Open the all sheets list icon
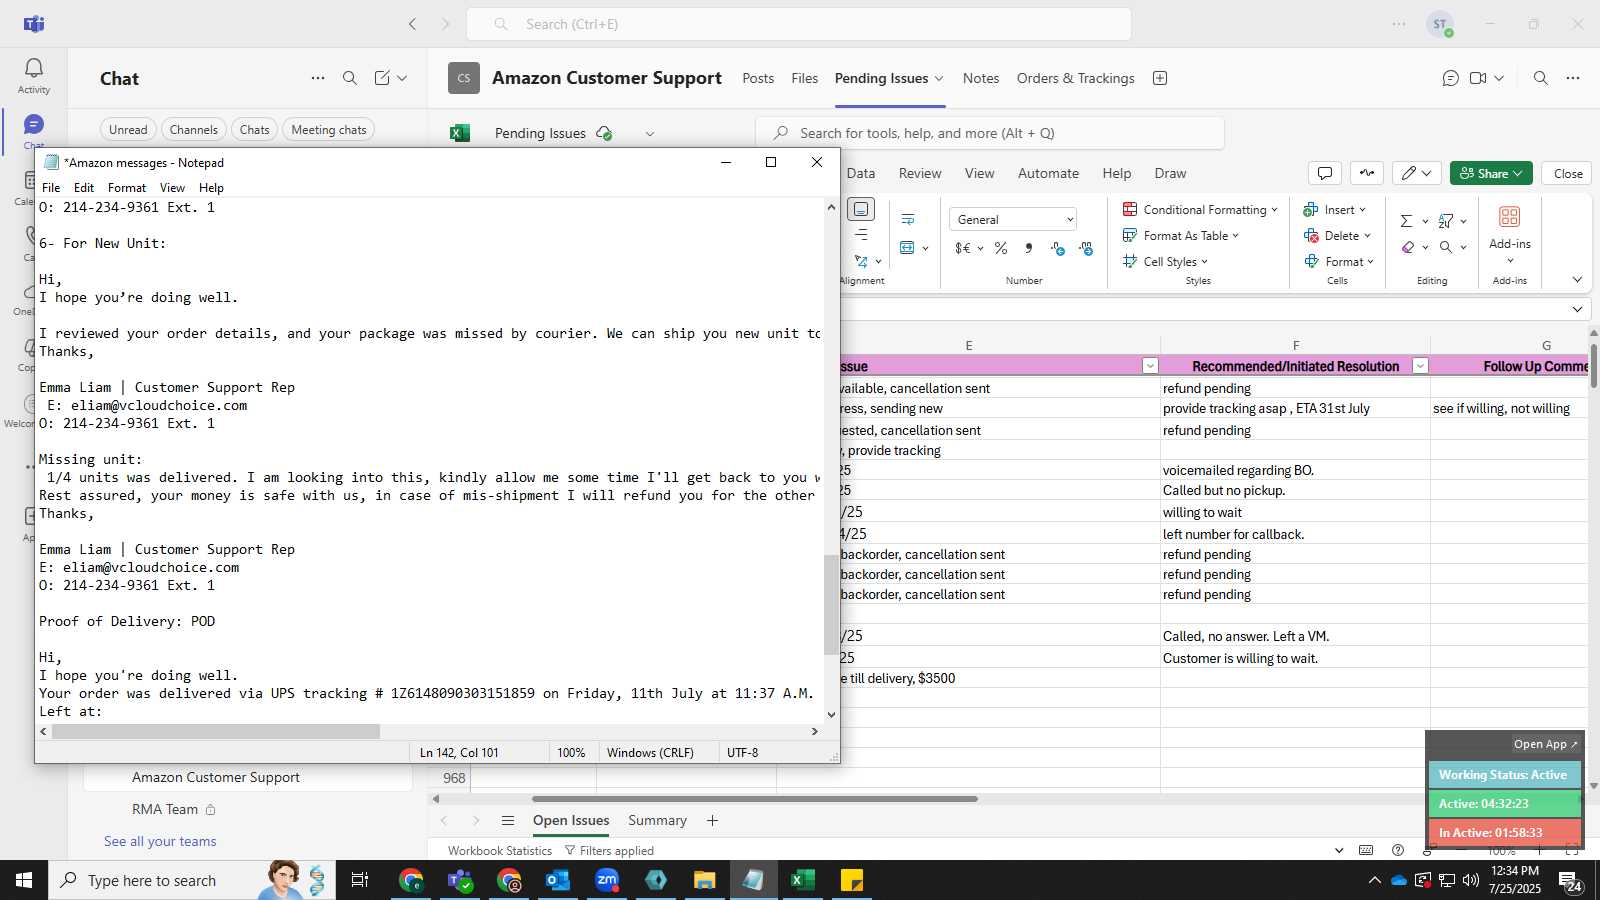The image size is (1600, 900). 508,820
